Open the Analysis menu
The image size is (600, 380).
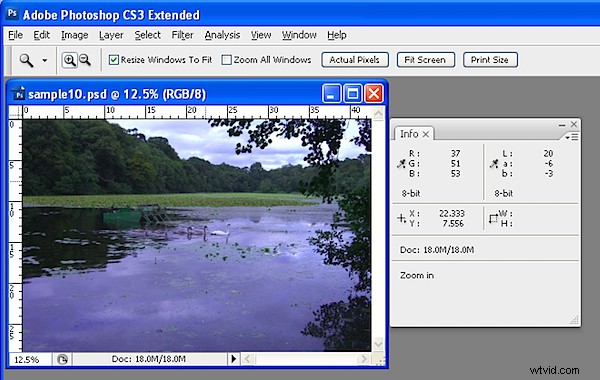click(222, 35)
